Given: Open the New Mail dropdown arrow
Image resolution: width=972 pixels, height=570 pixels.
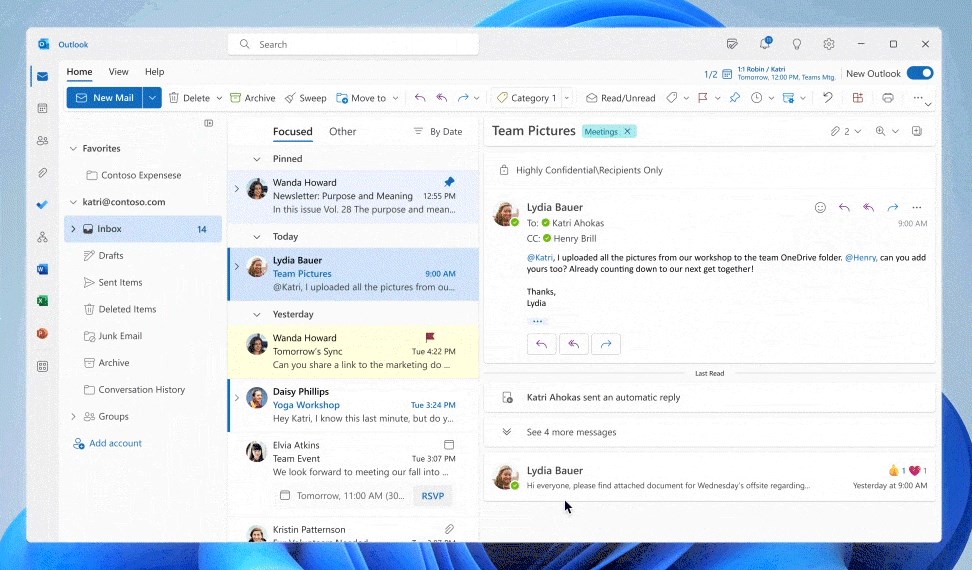Looking at the screenshot, I should pos(152,98).
